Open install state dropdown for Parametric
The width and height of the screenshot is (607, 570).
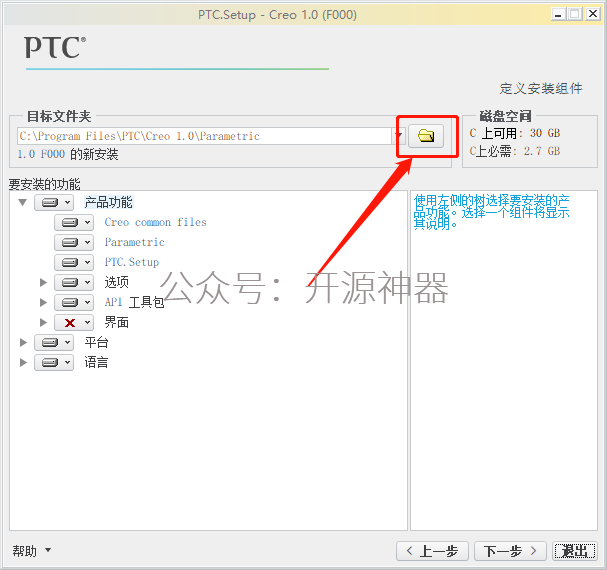point(74,242)
